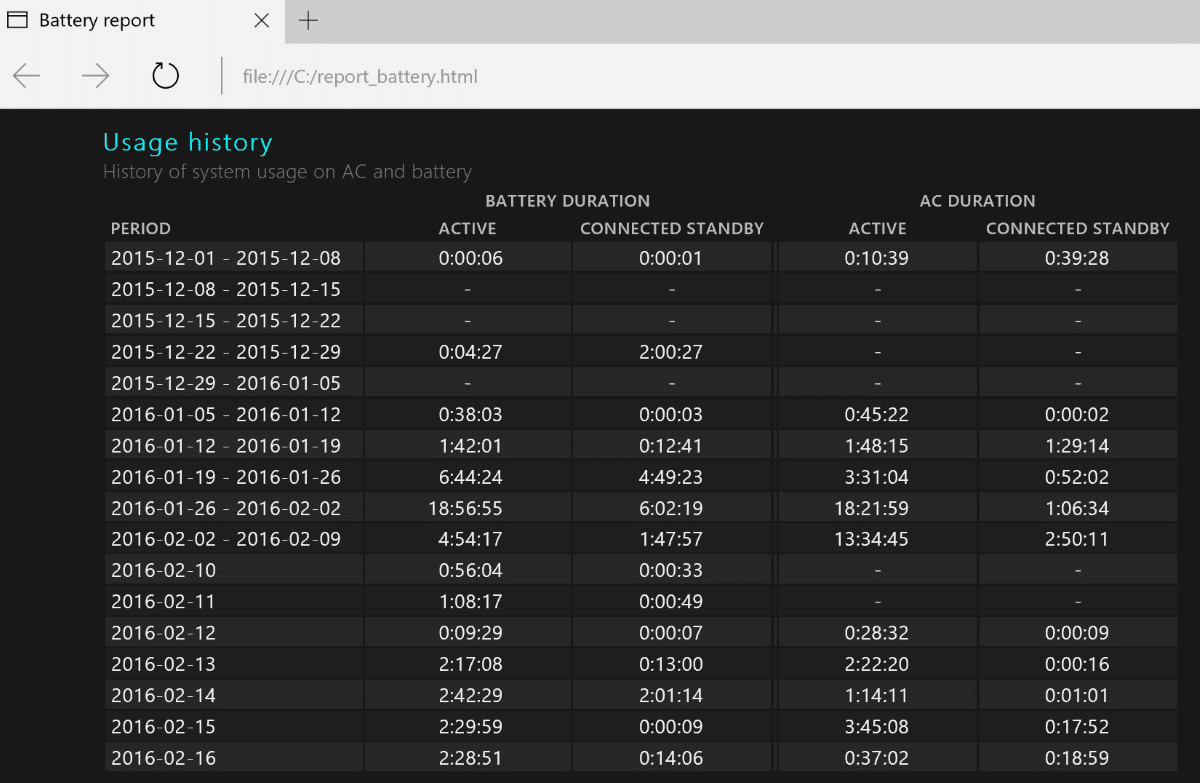The width and height of the screenshot is (1200, 783).
Task: Click battery active value 2:28:51
Action: tap(471, 758)
